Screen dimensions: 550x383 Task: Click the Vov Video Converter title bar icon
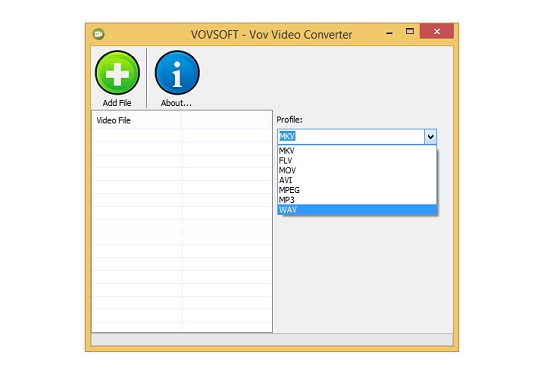[99, 34]
